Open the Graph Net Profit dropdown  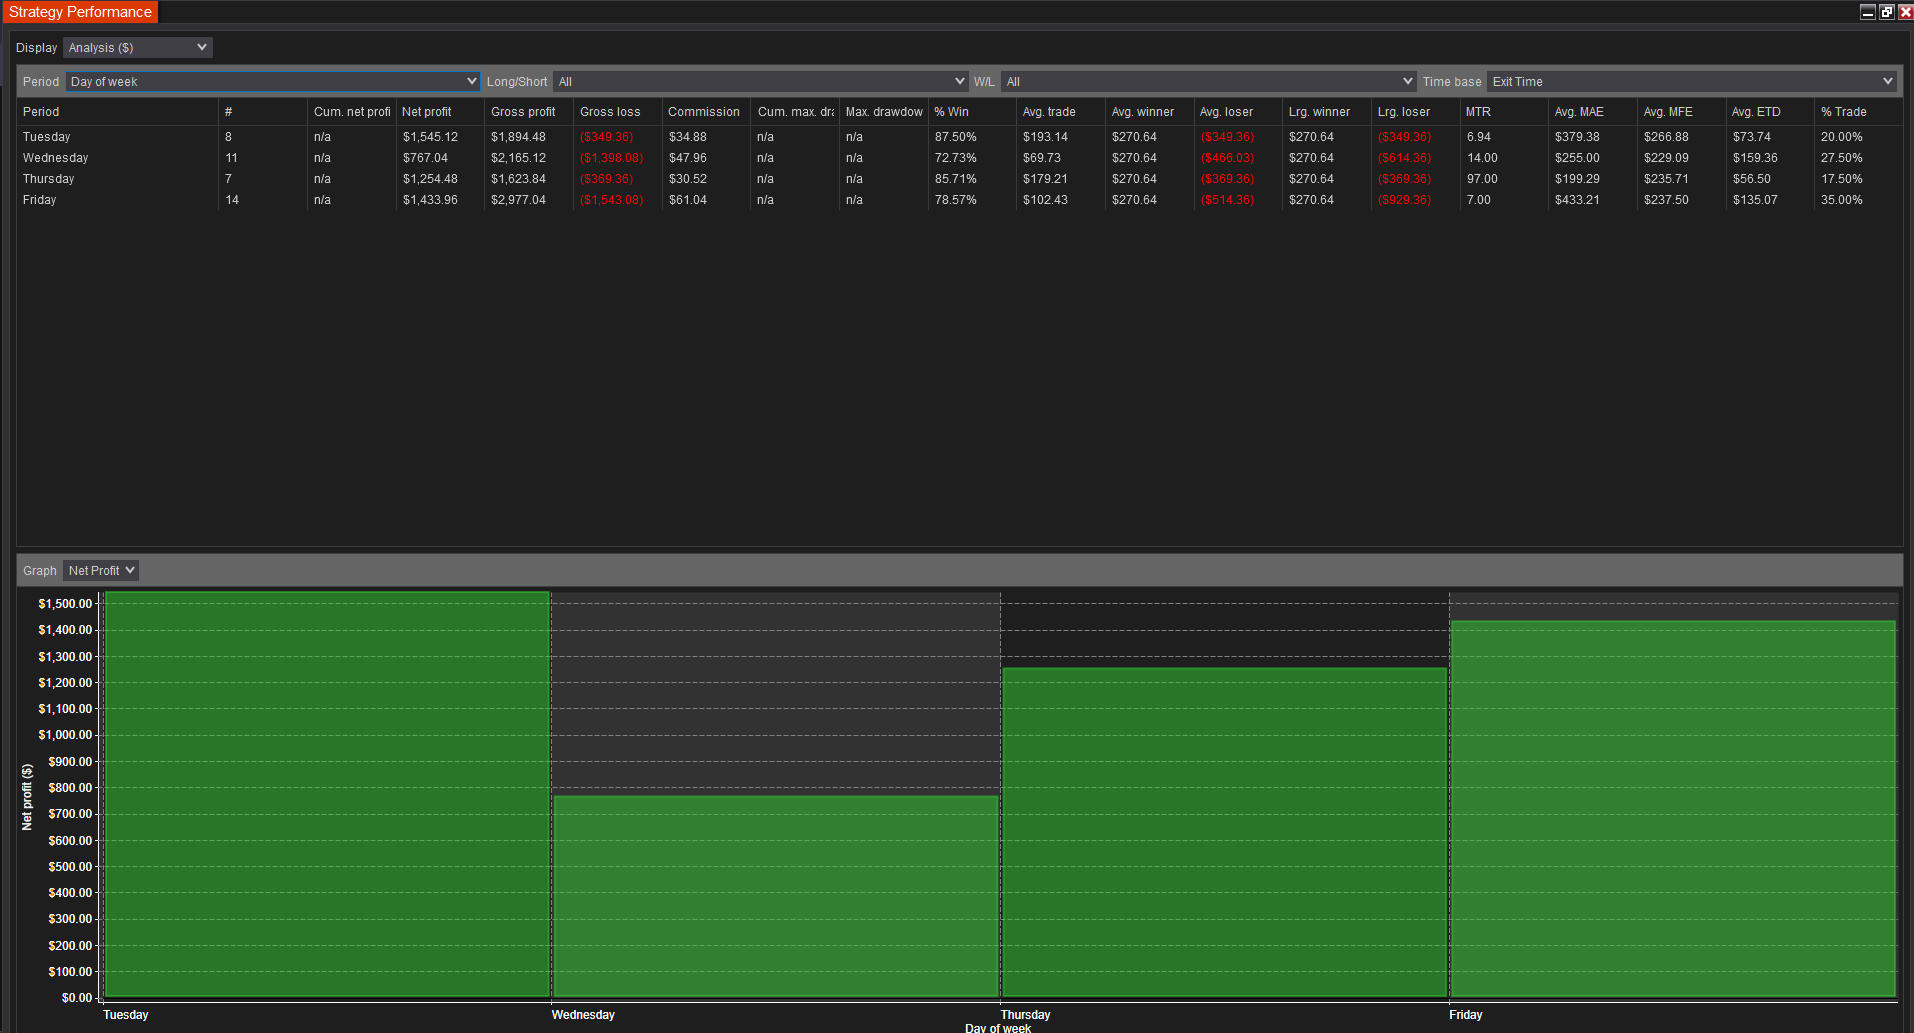101,571
